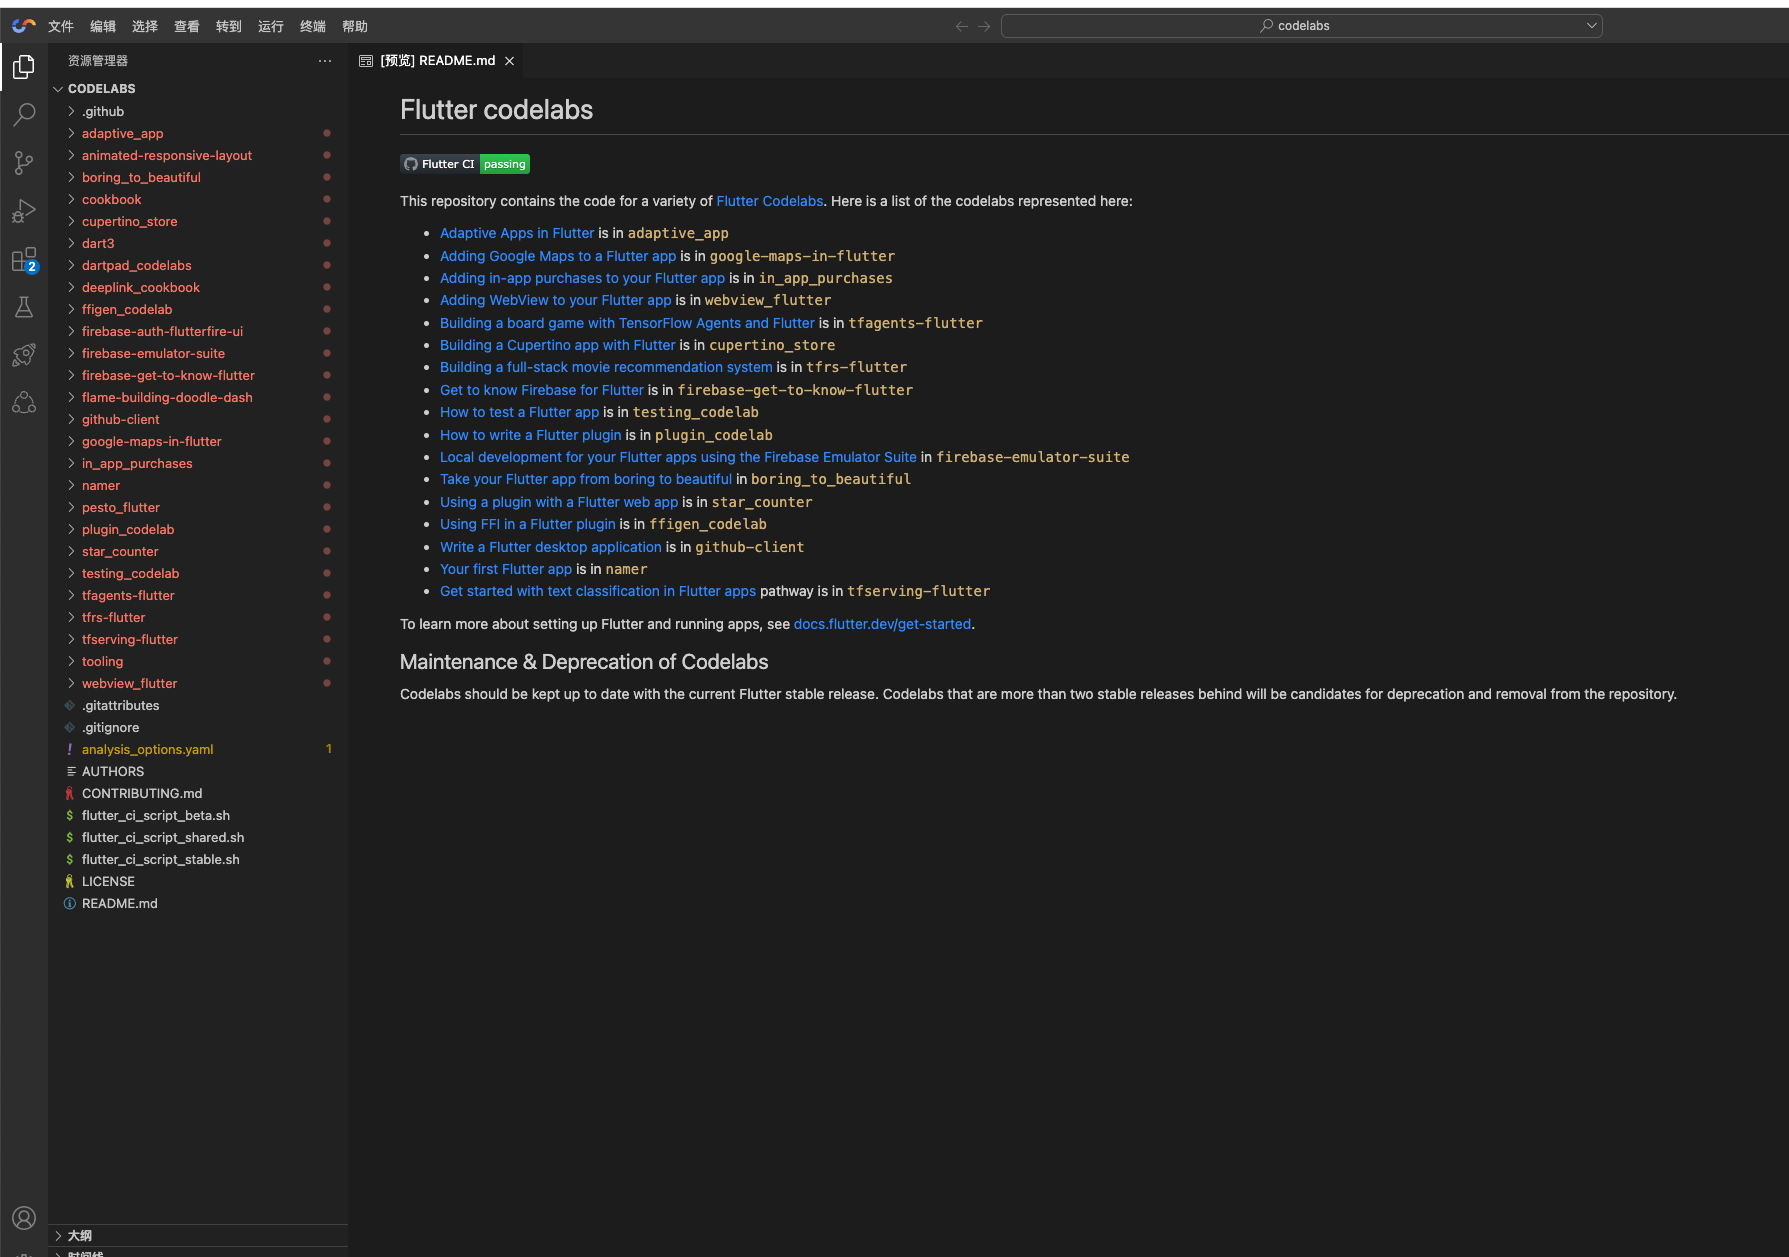Expand the dartpad_codelabs folder
Viewport: 1789px width, 1257px height.
click(198, 265)
